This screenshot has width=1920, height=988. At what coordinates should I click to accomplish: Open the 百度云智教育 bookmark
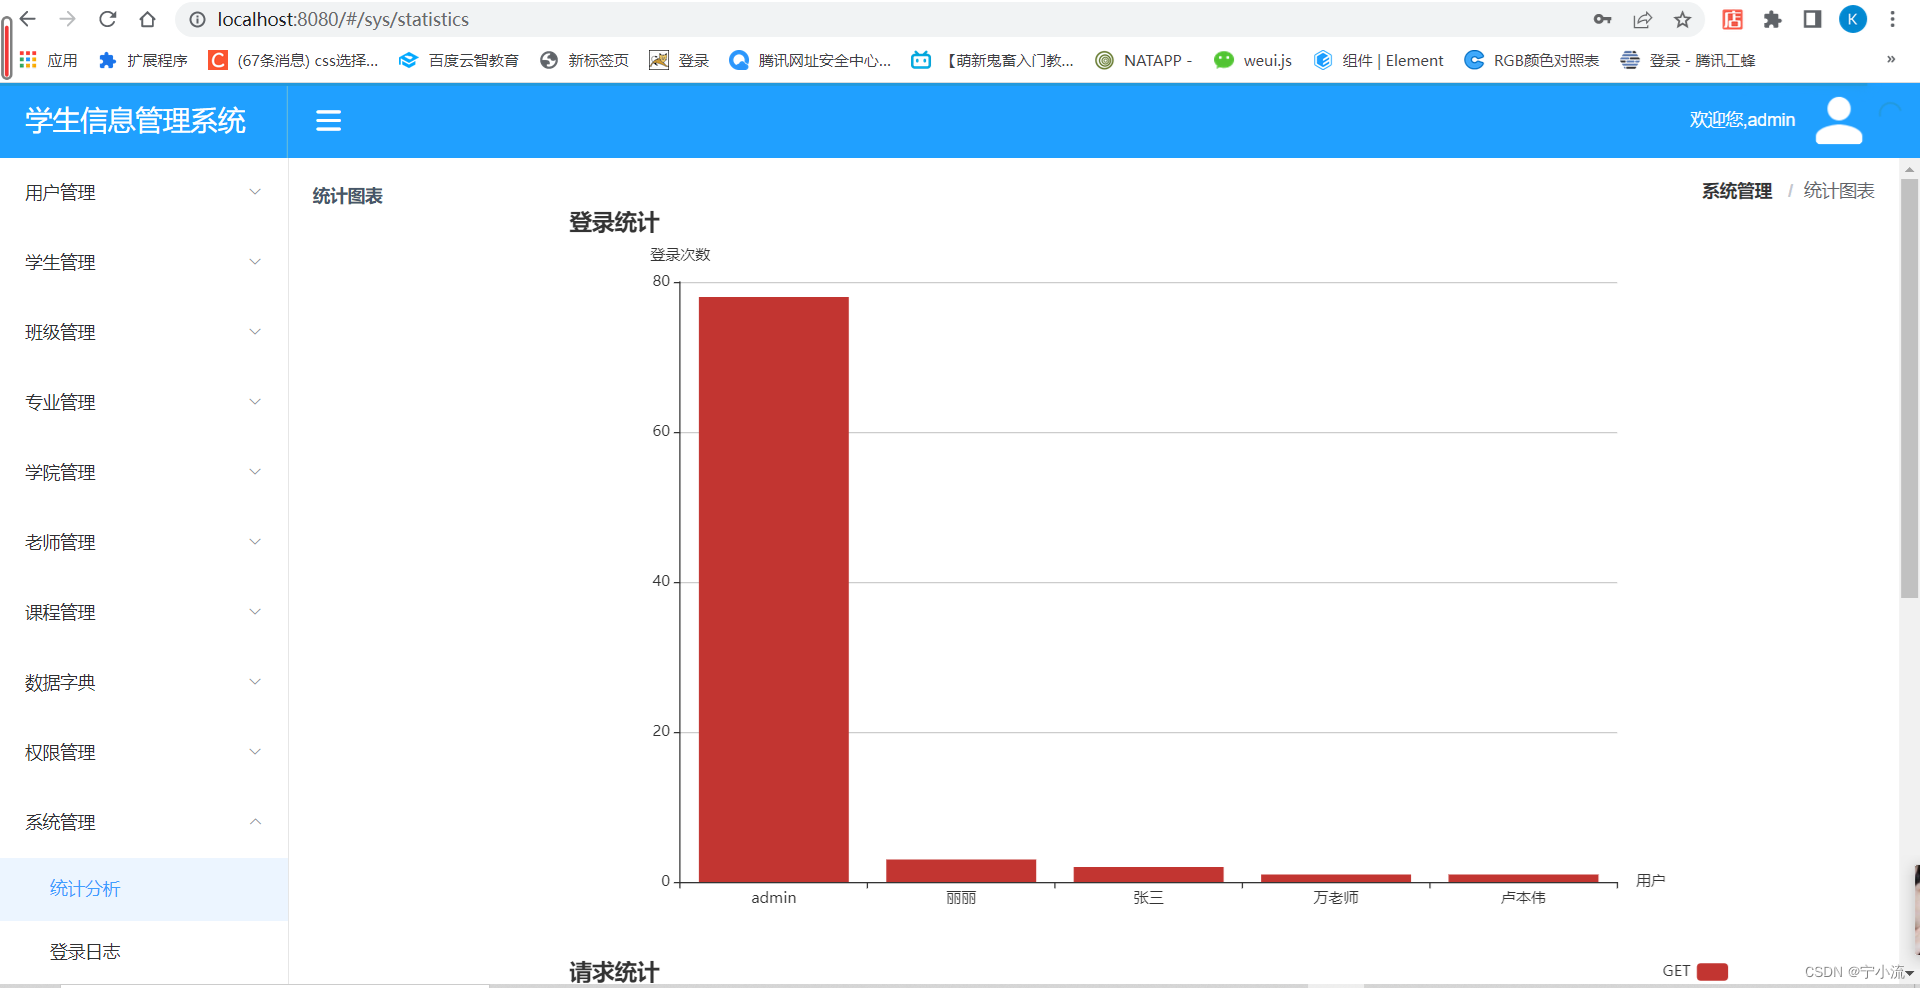pos(459,60)
